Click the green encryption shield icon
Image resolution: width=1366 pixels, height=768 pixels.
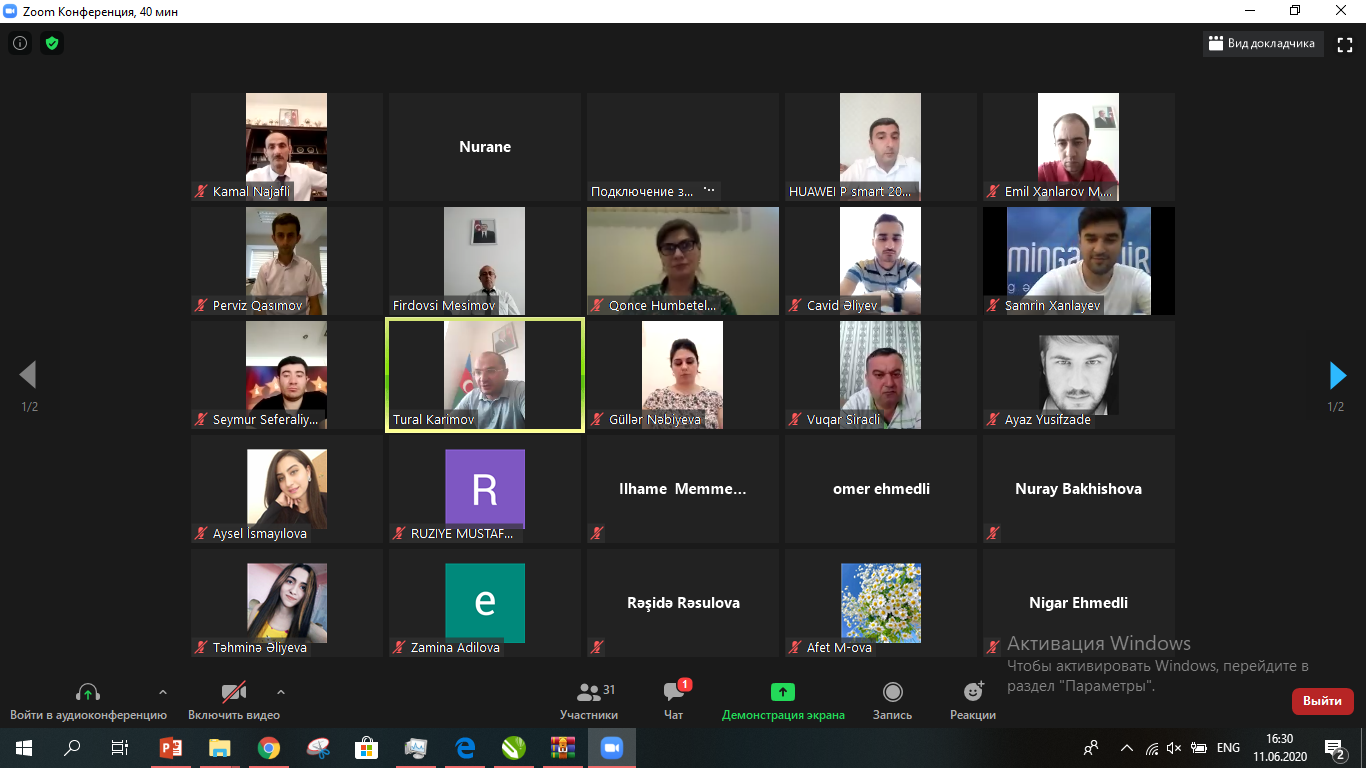tap(51, 44)
